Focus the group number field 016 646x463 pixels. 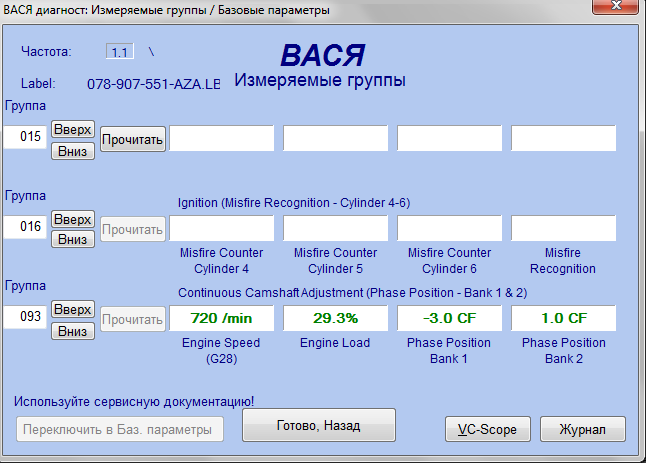pyautogui.click(x=25, y=227)
